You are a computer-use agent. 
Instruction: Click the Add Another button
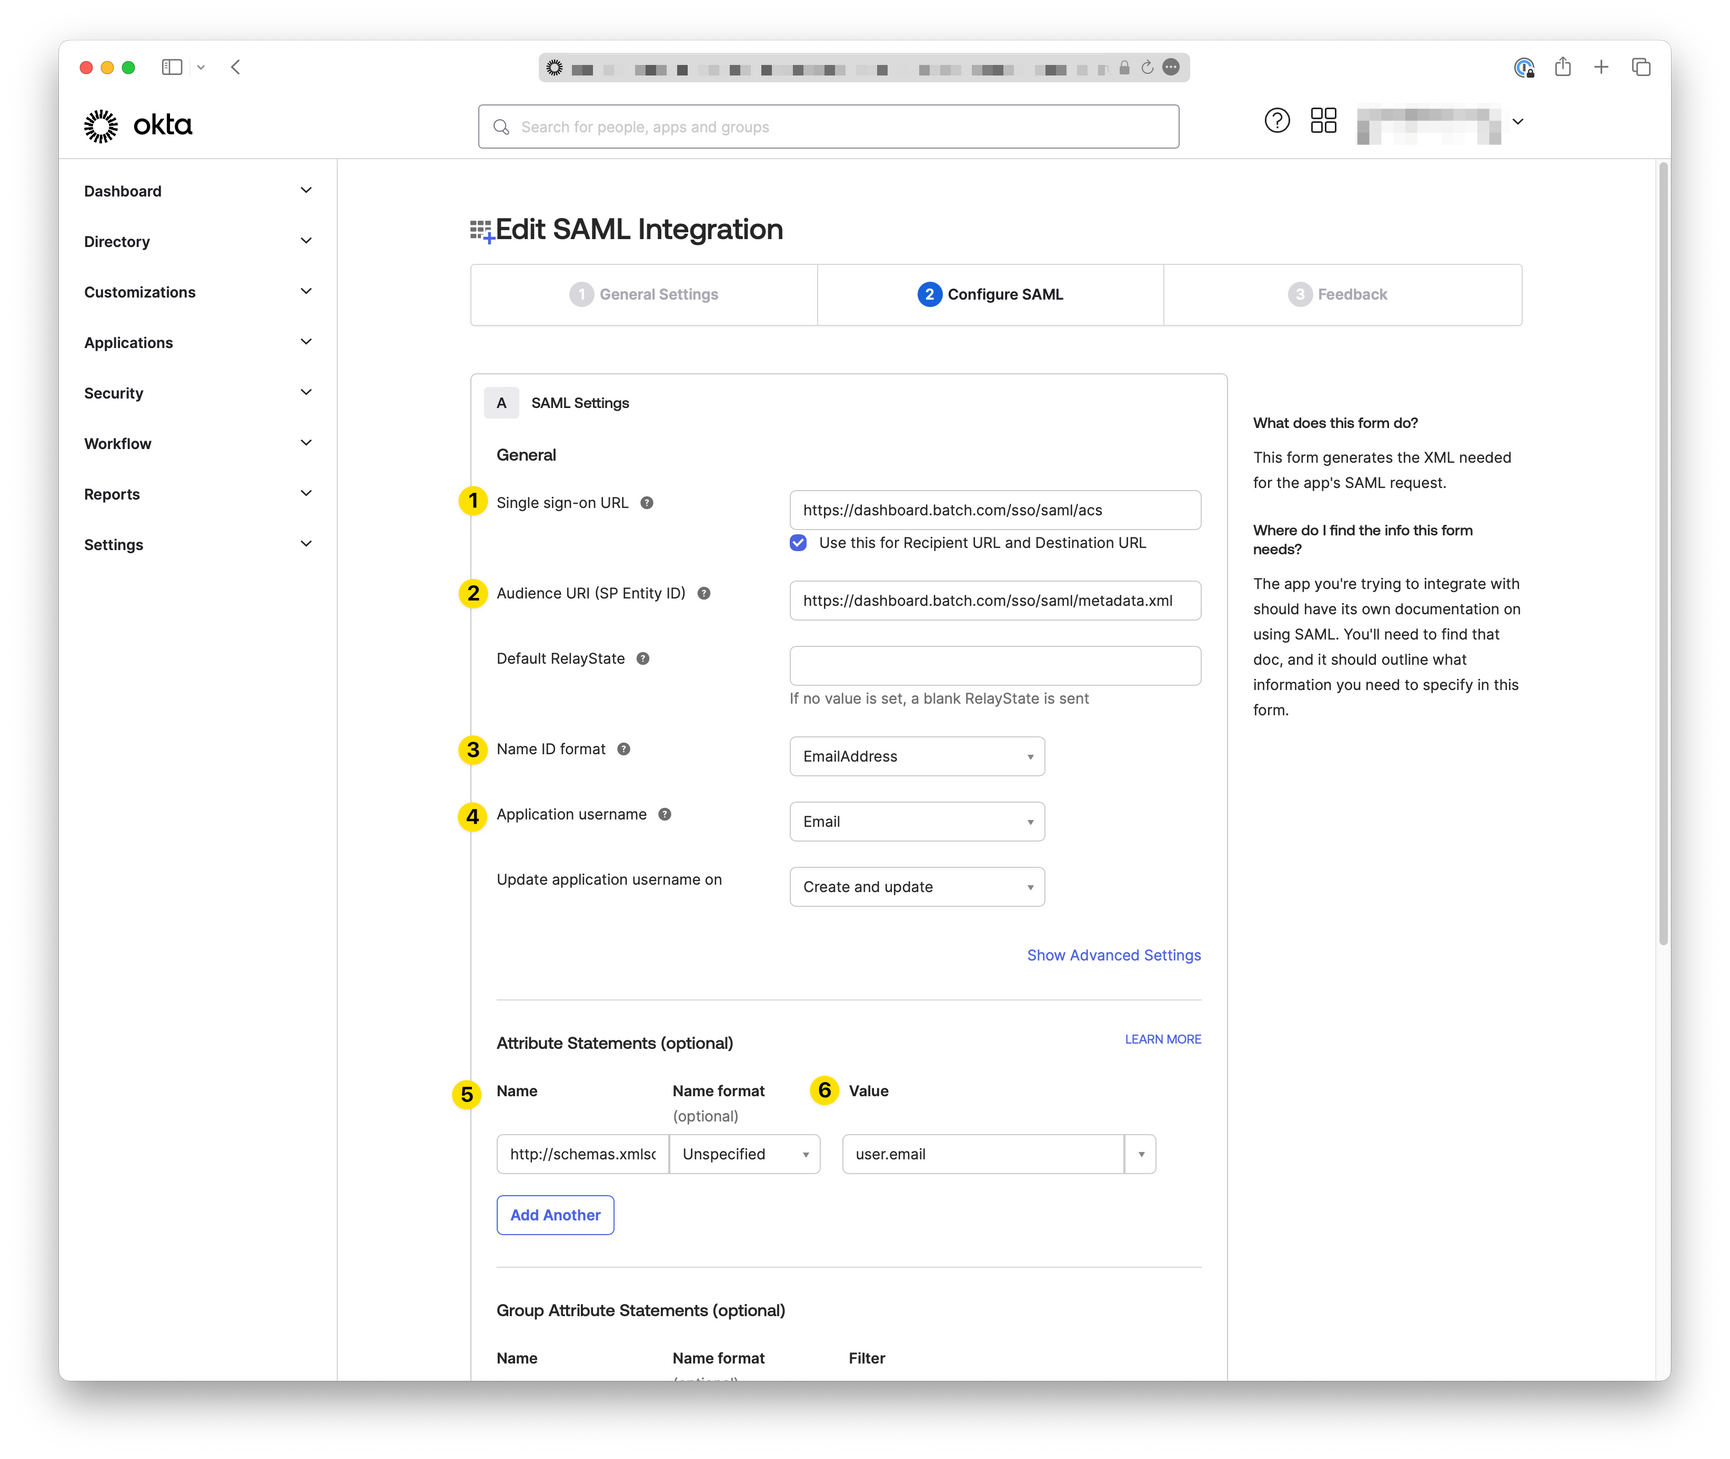tap(555, 1215)
